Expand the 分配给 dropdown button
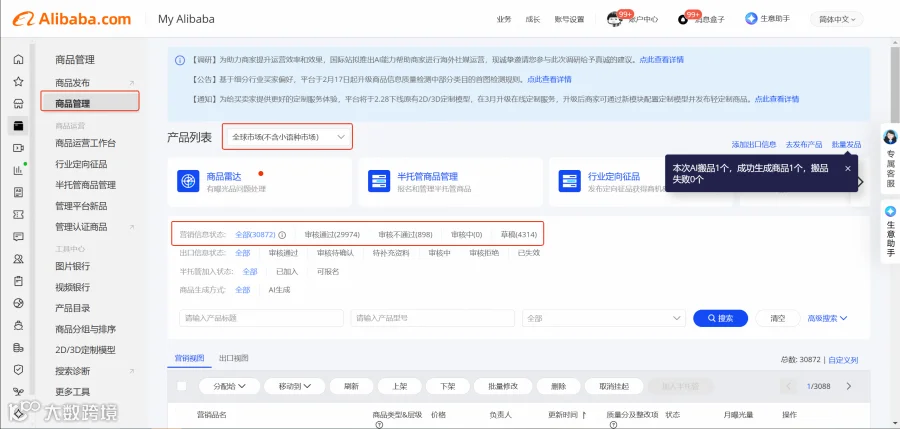Image resolution: width=900 pixels, height=429 pixels. [x=230, y=387]
